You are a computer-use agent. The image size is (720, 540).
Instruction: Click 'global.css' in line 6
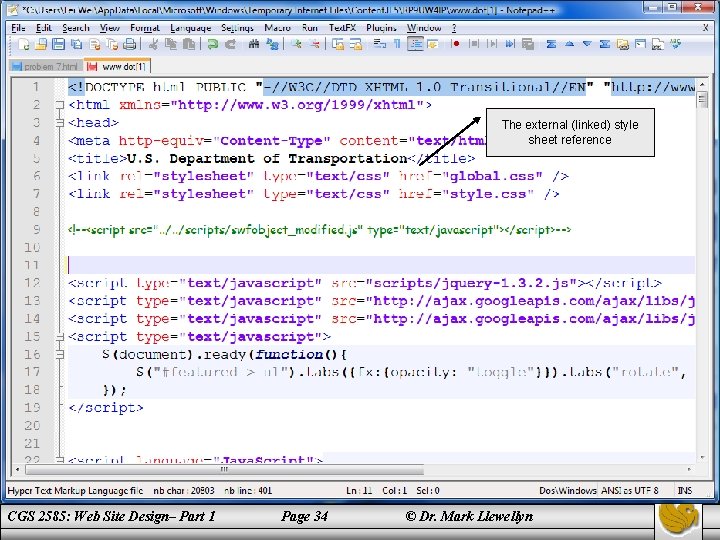[491, 176]
